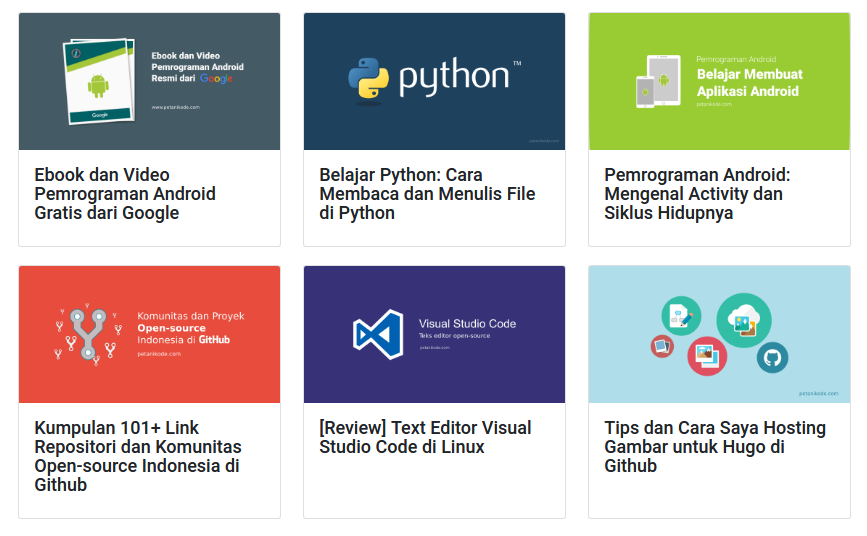Open Belajar Python: Cara Membaca dan Menulis File
Image resolution: width=867 pixels, height=536 pixels.
click(427, 194)
